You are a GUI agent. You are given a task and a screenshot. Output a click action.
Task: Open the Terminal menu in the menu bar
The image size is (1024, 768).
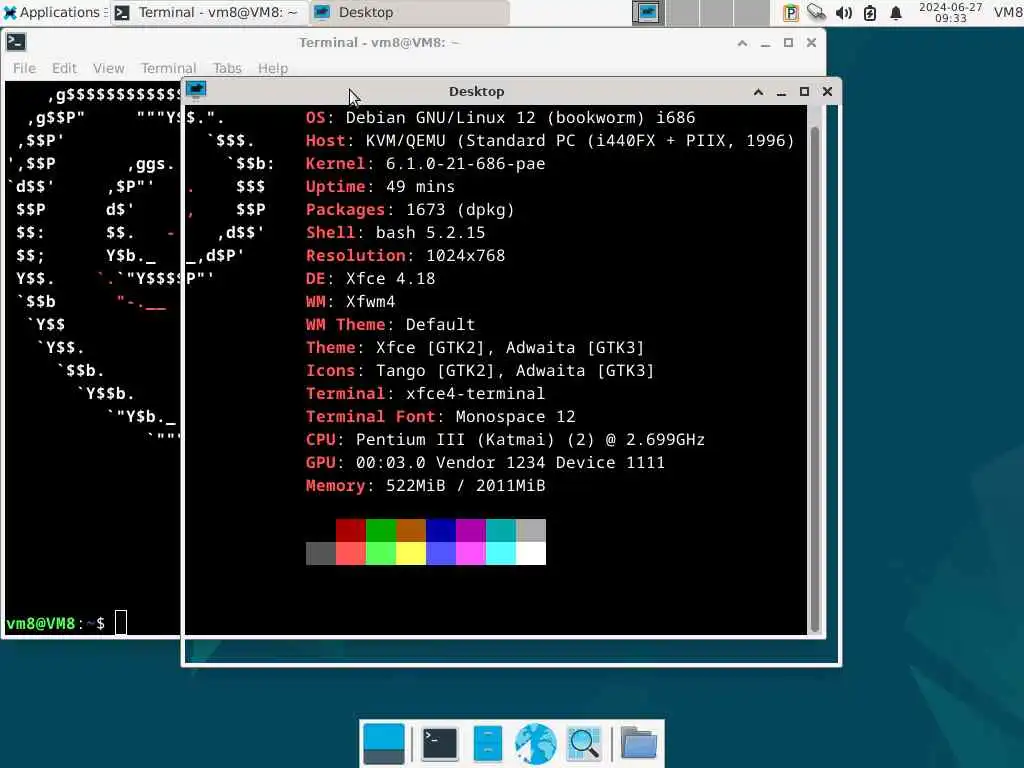click(168, 68)
